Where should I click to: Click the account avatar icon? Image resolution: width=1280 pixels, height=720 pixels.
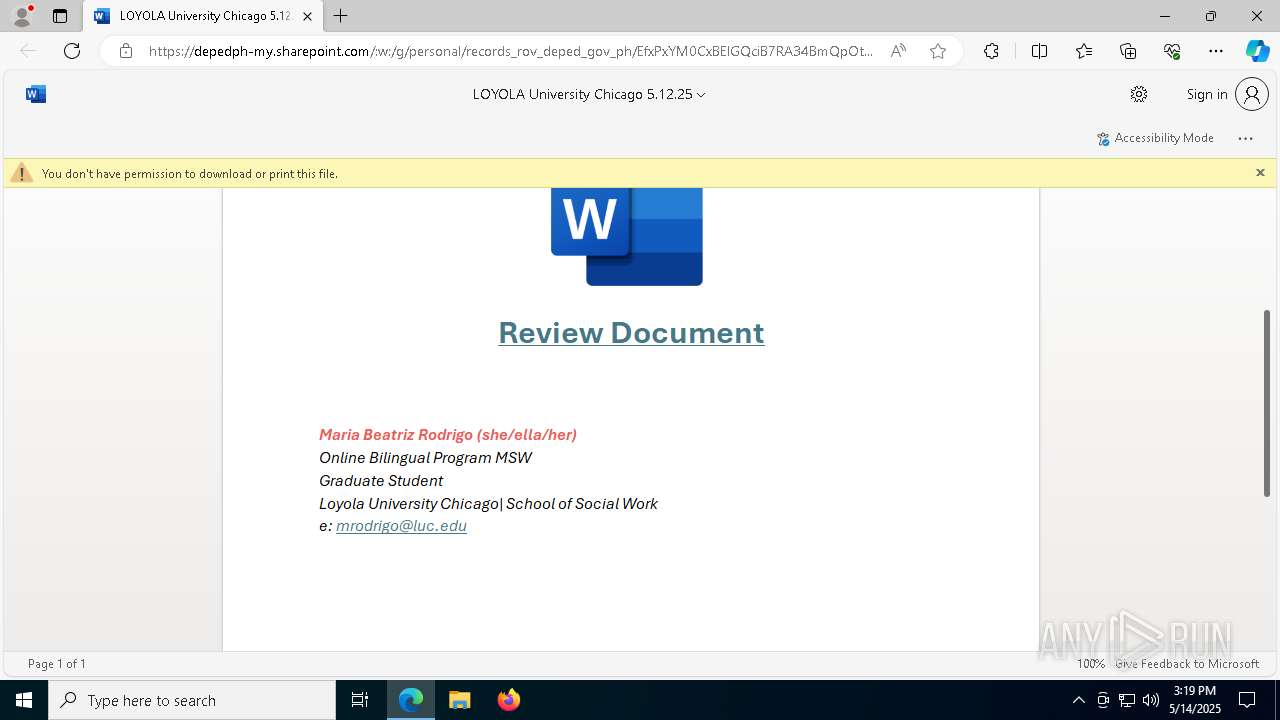click(1252, 94)
